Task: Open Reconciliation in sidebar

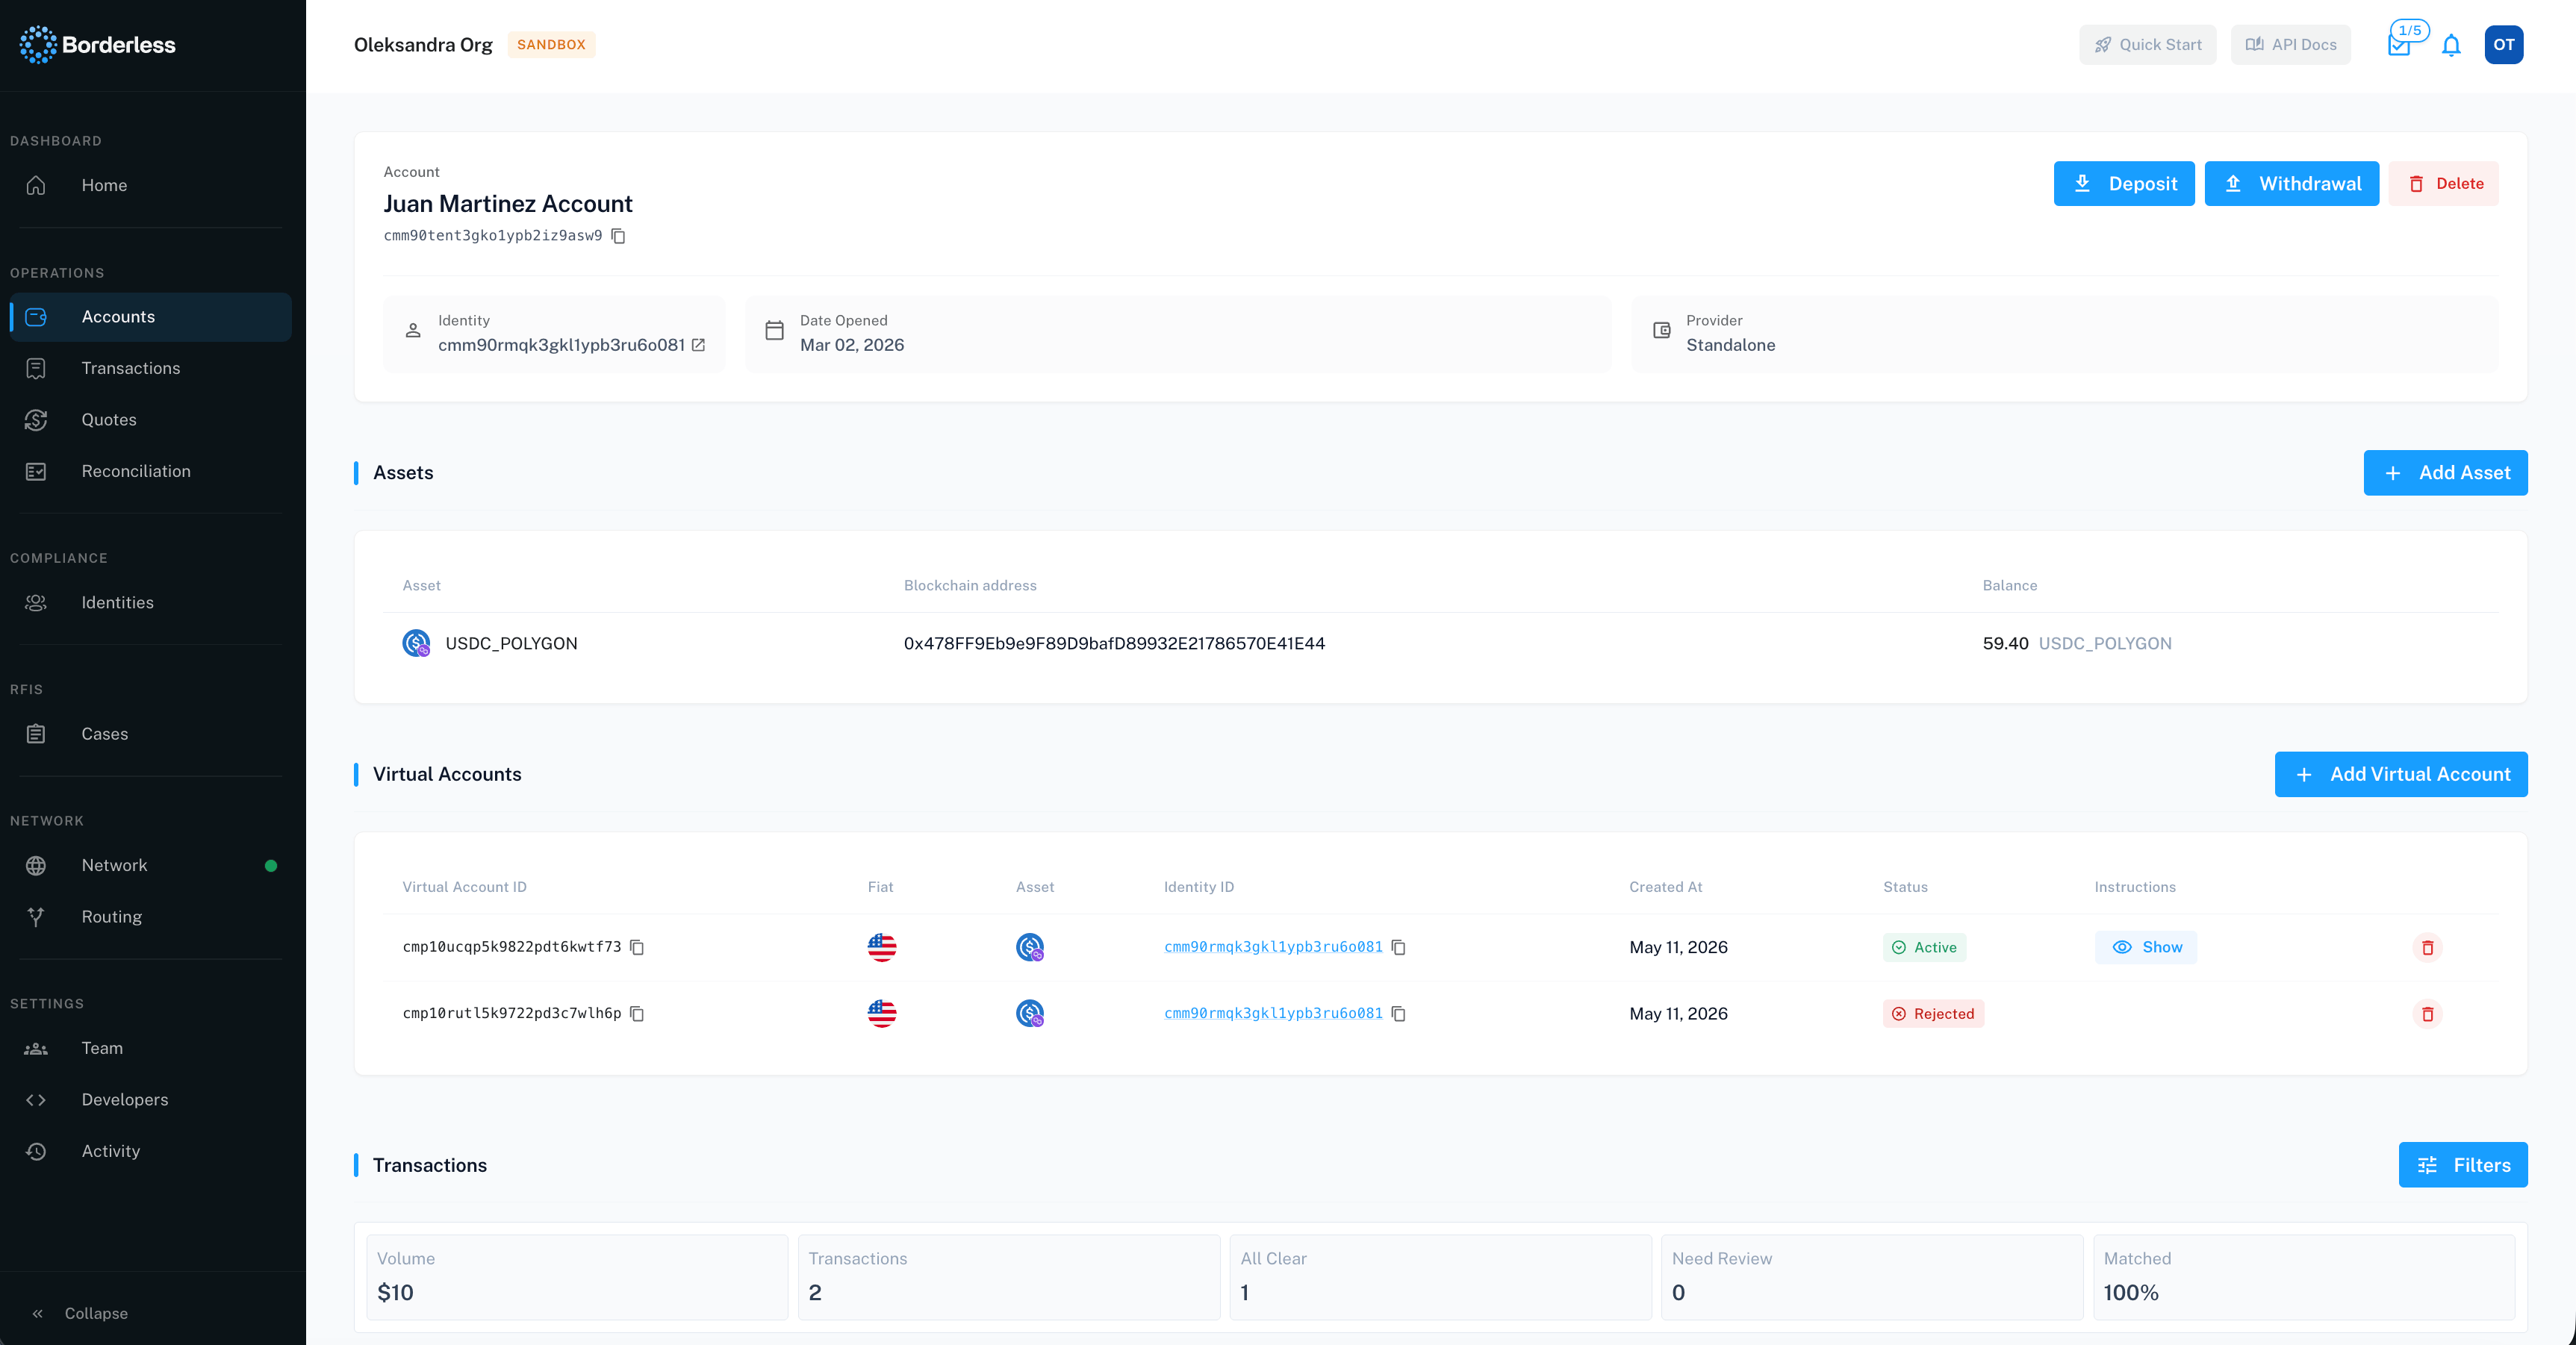Action: (x=151, y=472)
